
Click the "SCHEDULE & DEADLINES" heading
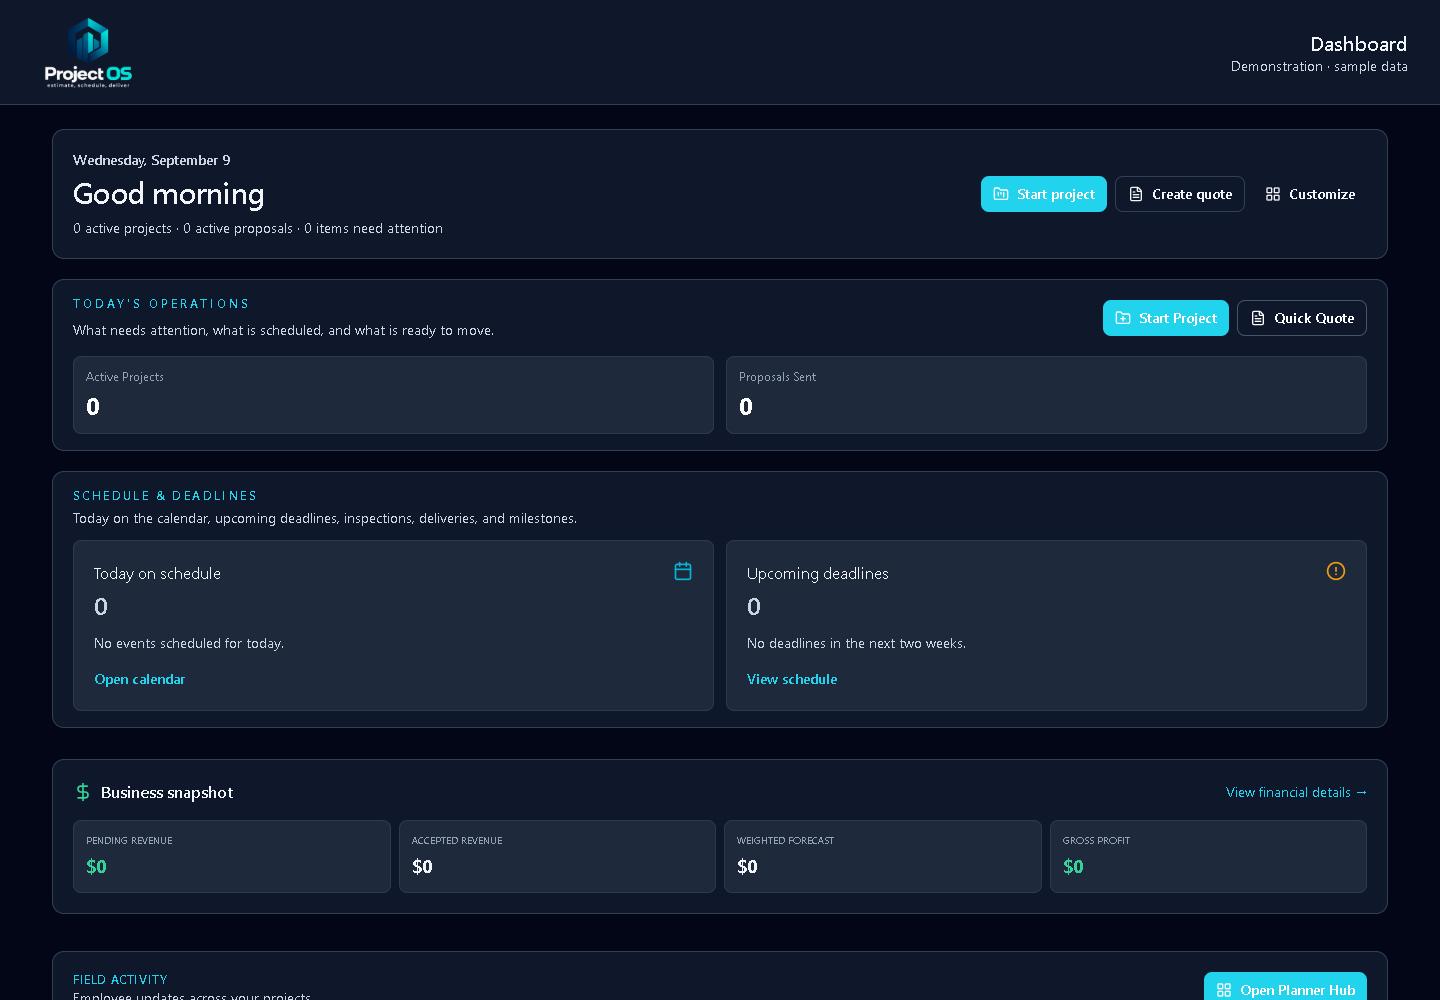165,496
